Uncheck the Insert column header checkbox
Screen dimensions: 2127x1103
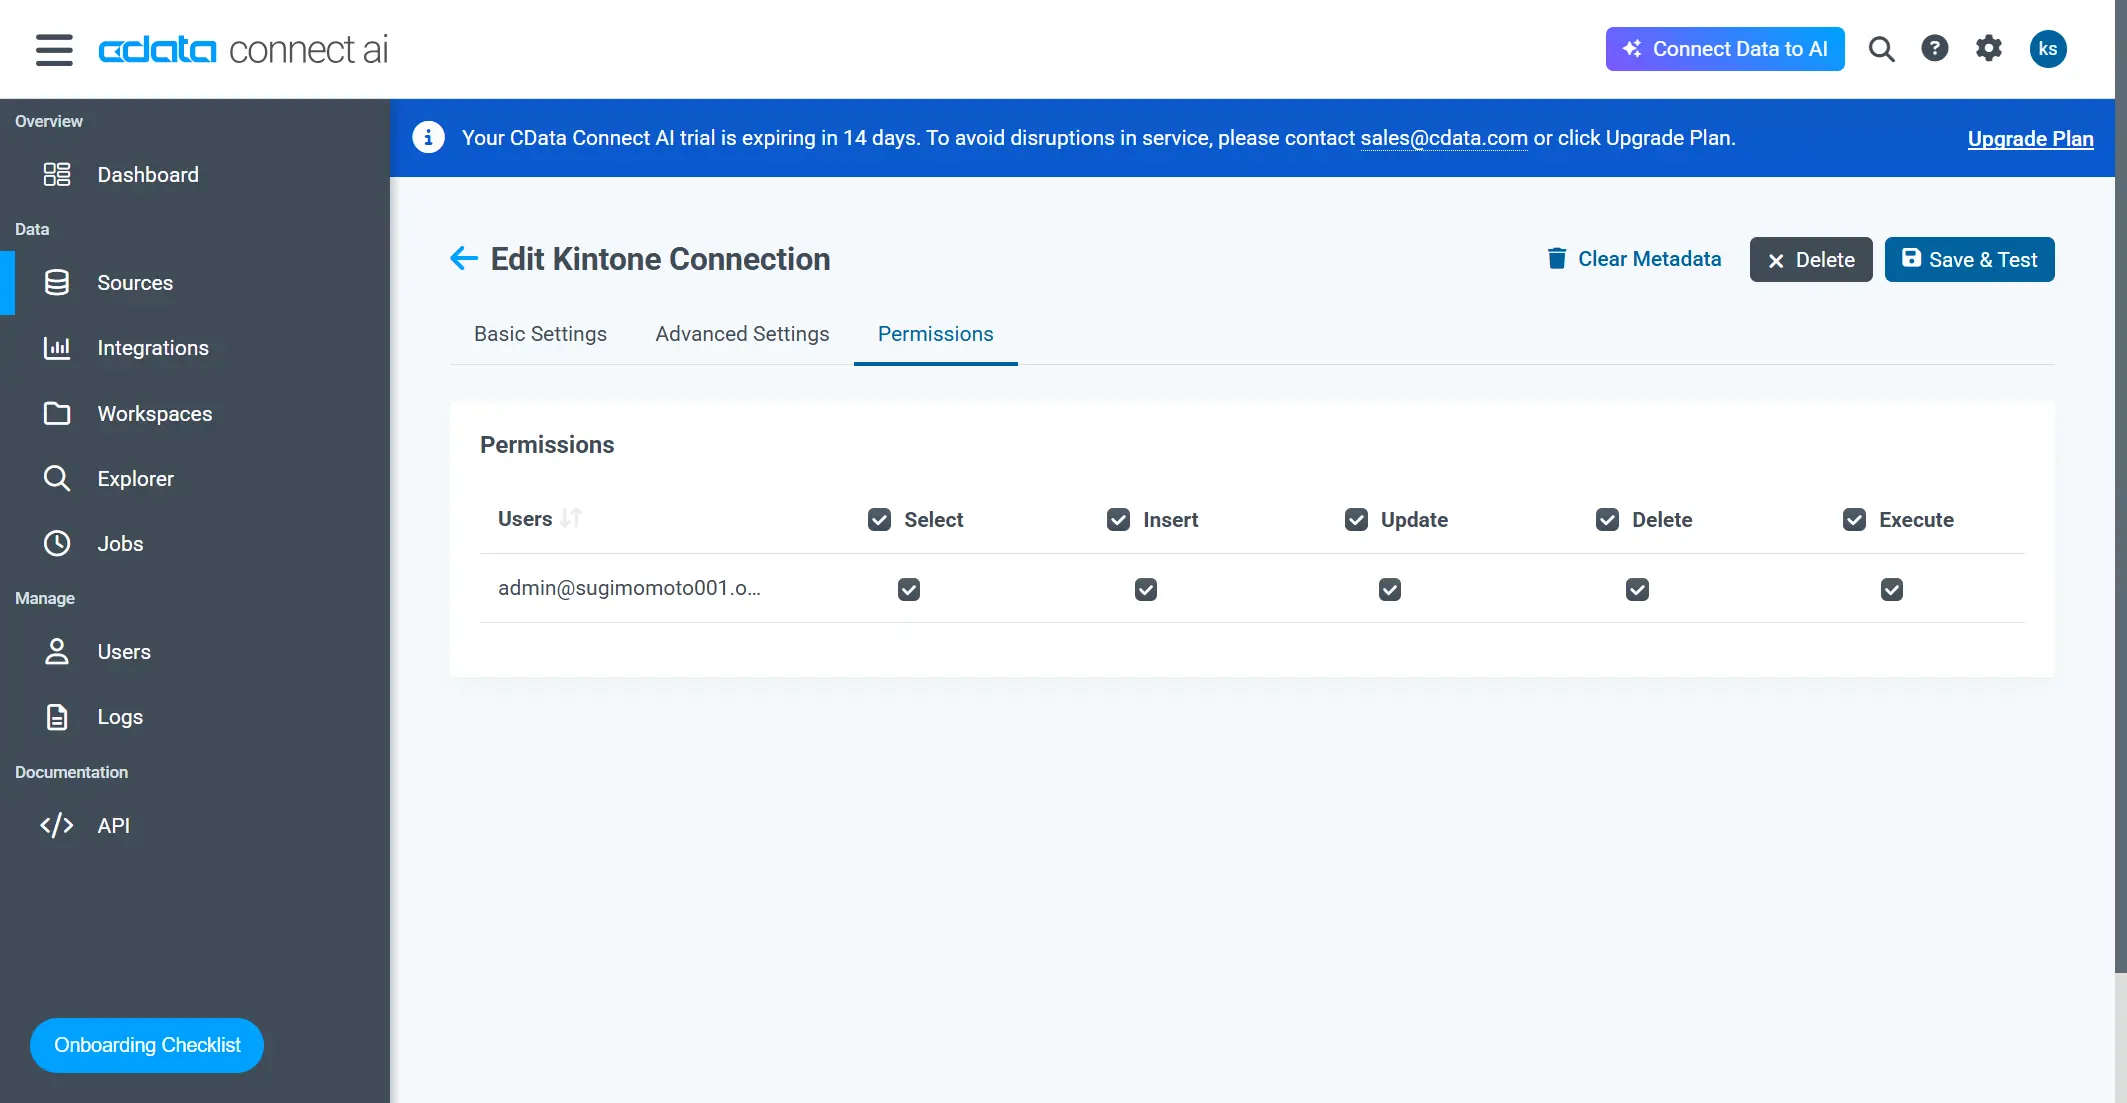pyautogui.click(x=1117, y=519)
